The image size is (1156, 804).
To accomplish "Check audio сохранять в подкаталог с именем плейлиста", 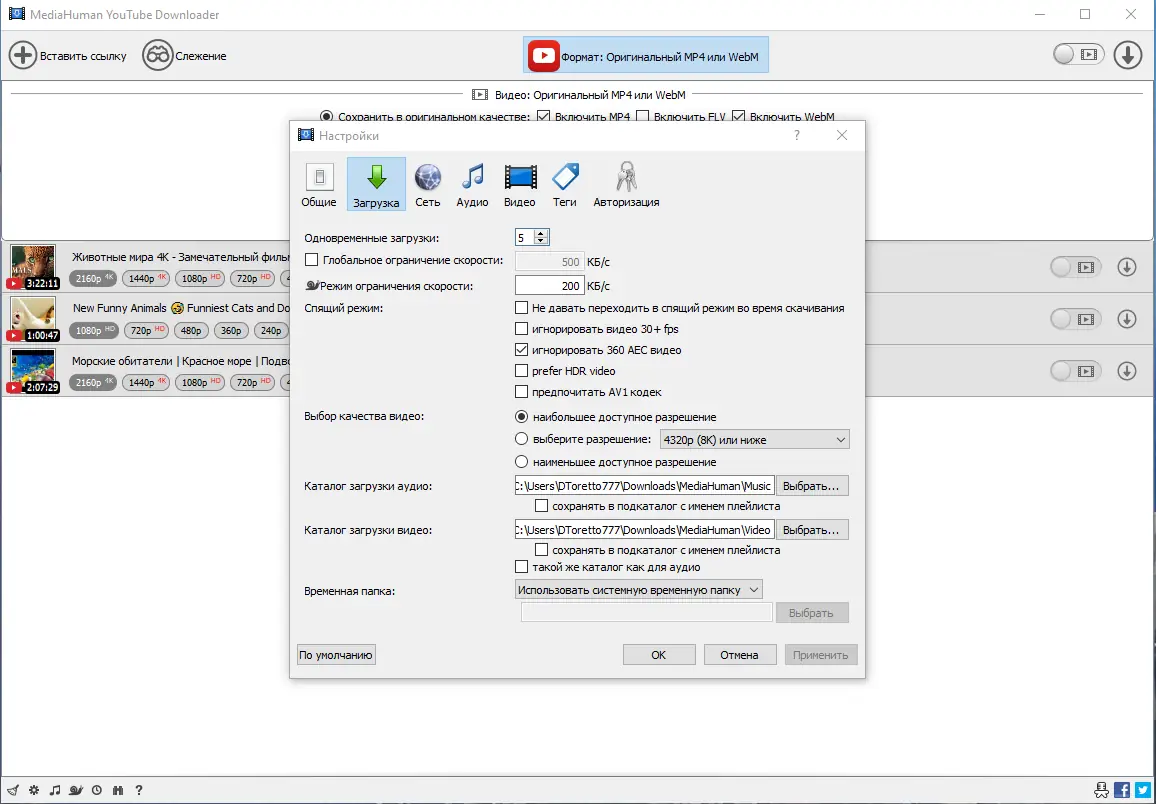I will pos(541,506).
